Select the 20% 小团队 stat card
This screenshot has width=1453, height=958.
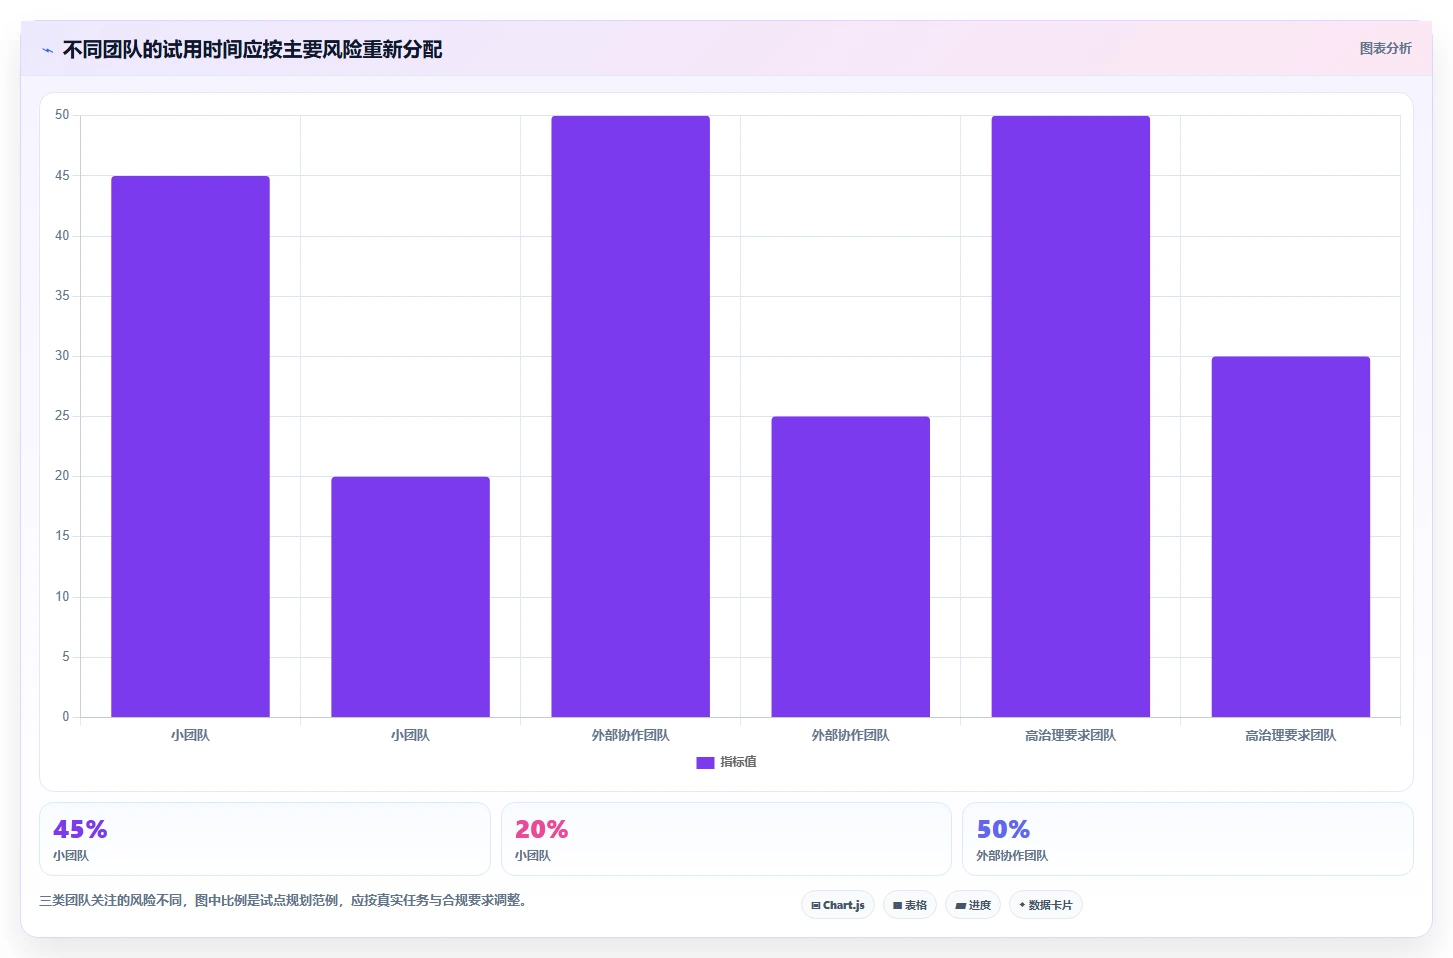[726, 839]
